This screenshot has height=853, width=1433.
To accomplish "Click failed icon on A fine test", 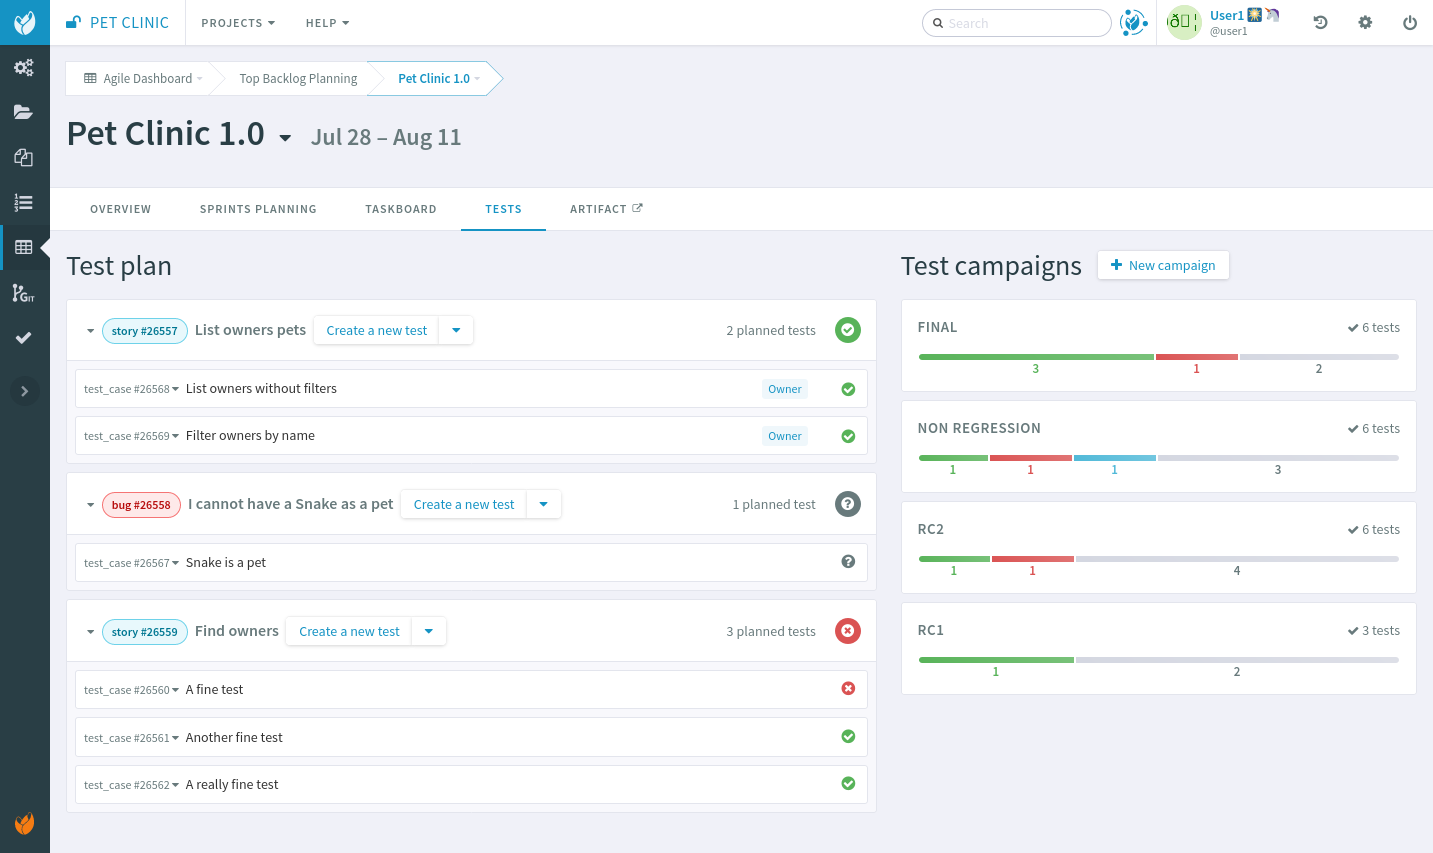I will click(848, 689).
